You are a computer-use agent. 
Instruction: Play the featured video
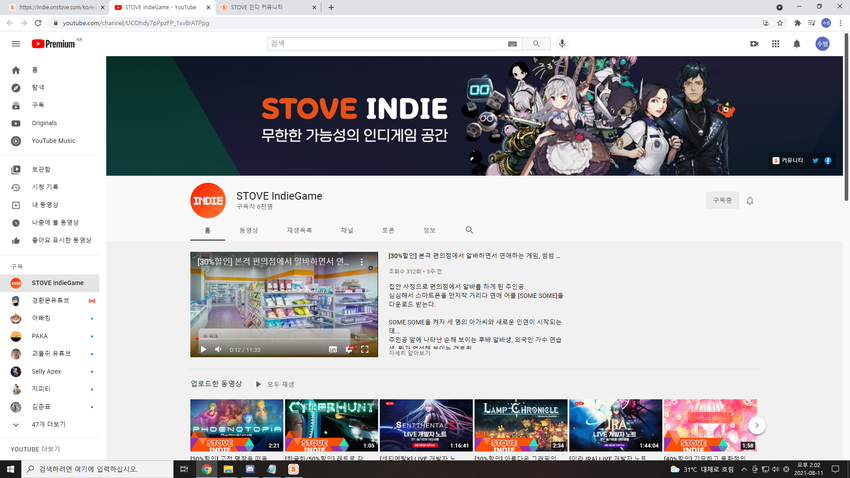click(x=203, y=350)
